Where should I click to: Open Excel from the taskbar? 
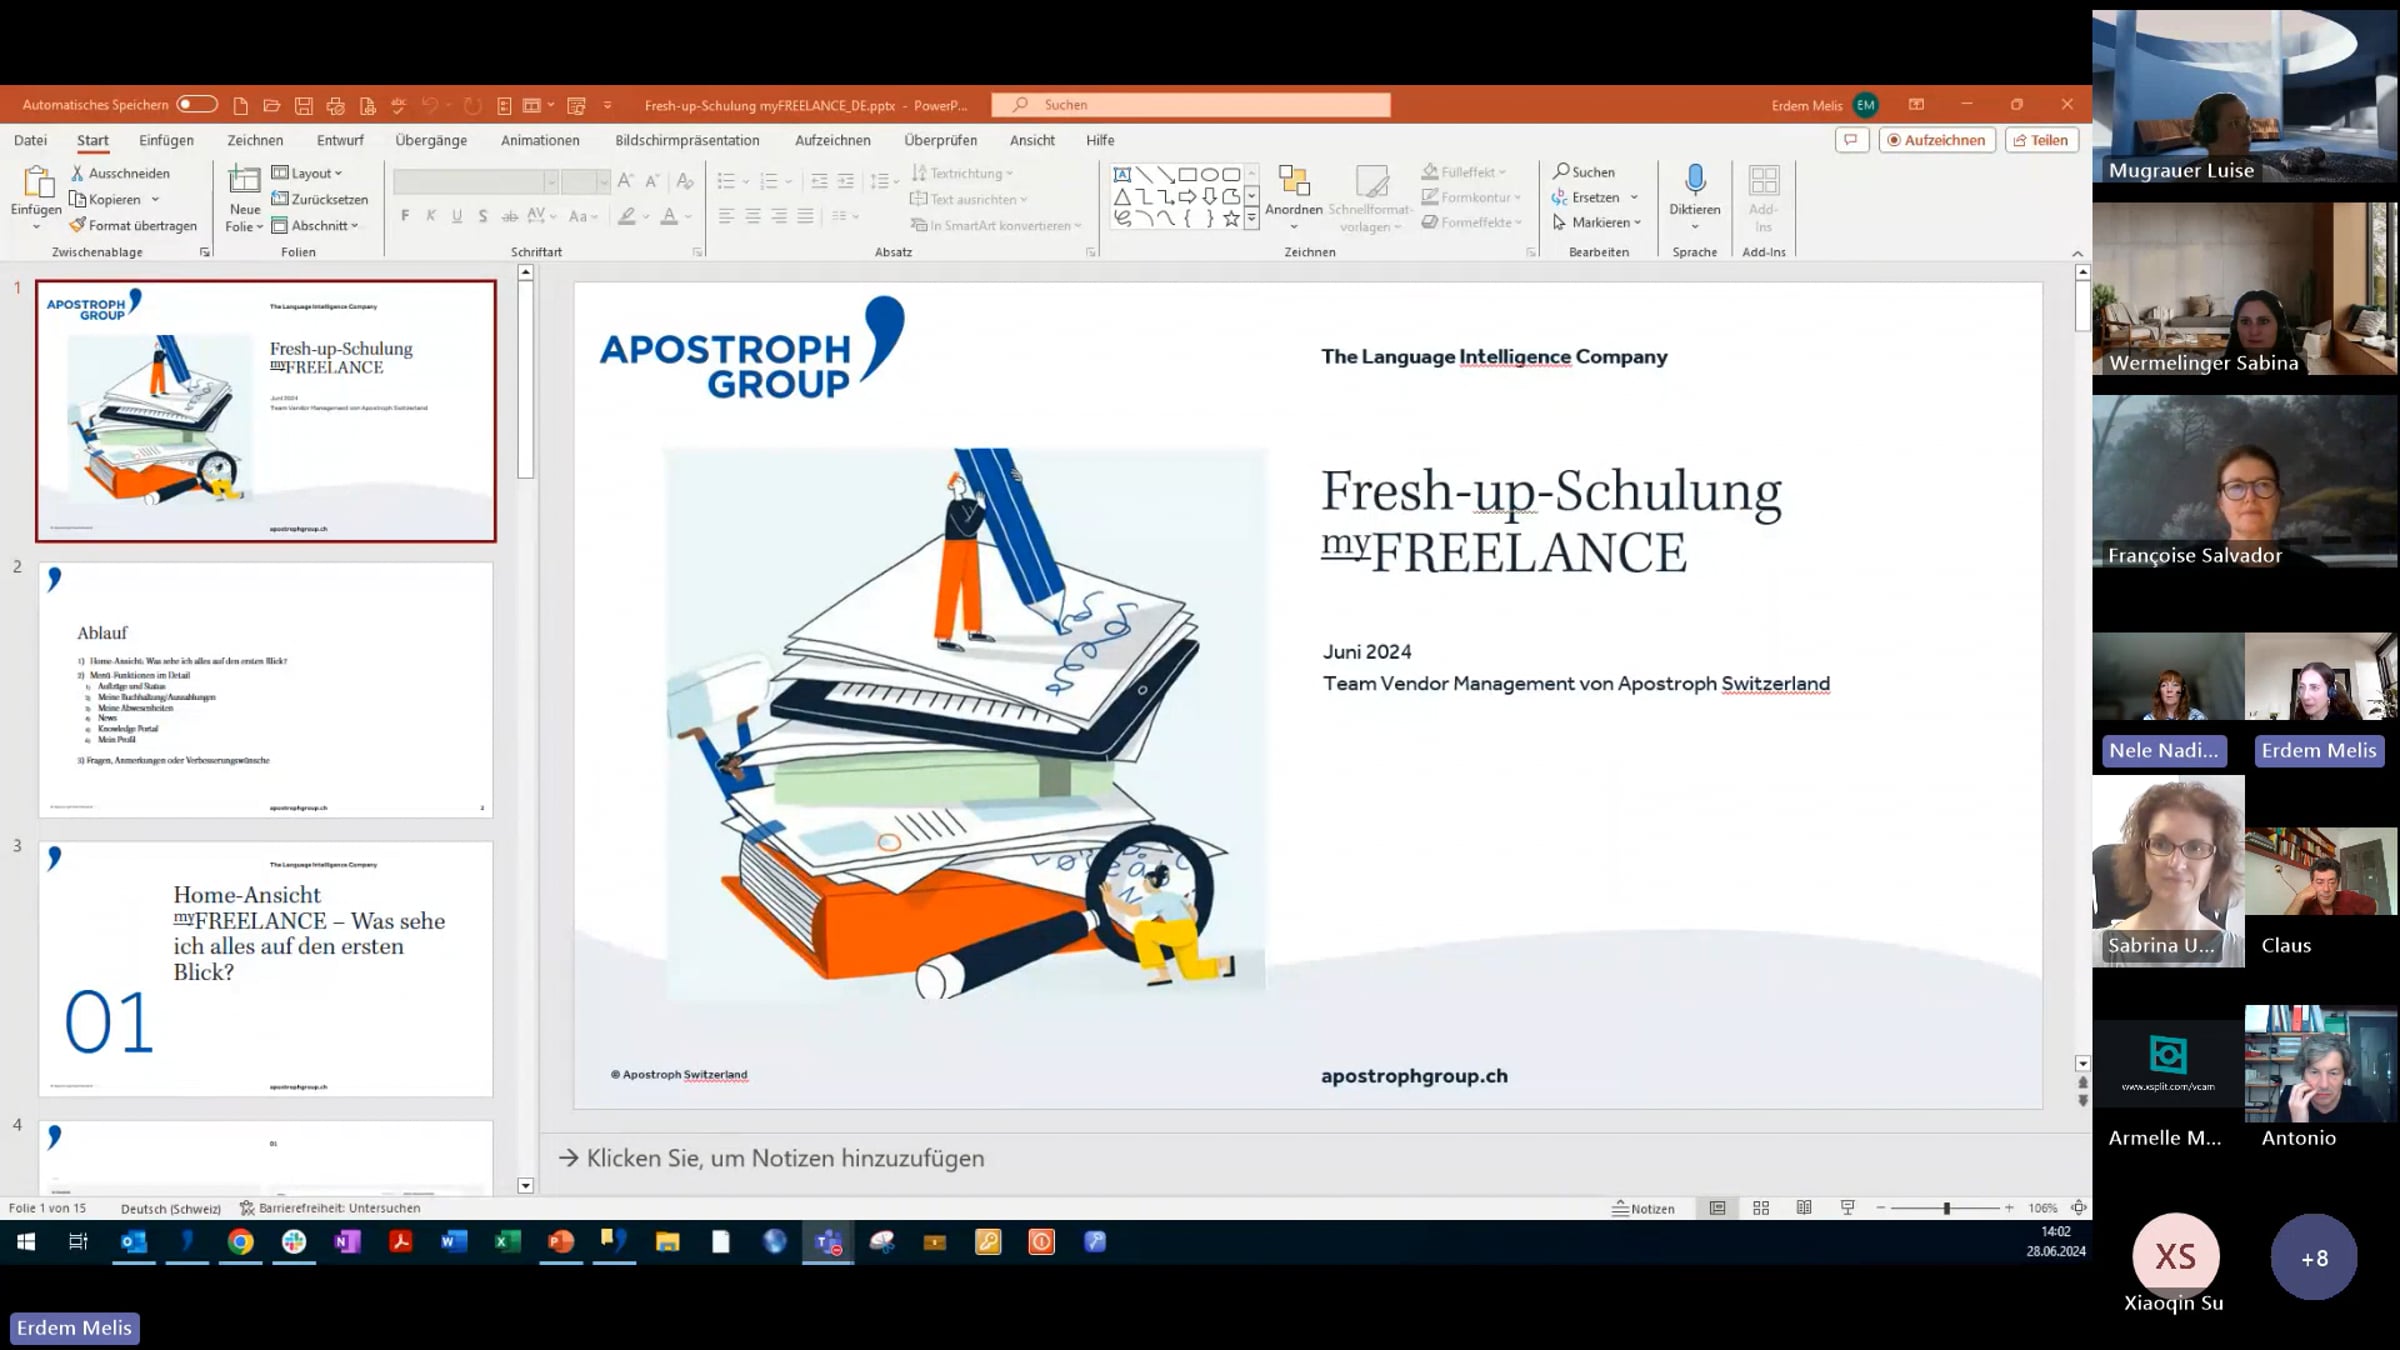(x=508, y=1242)
